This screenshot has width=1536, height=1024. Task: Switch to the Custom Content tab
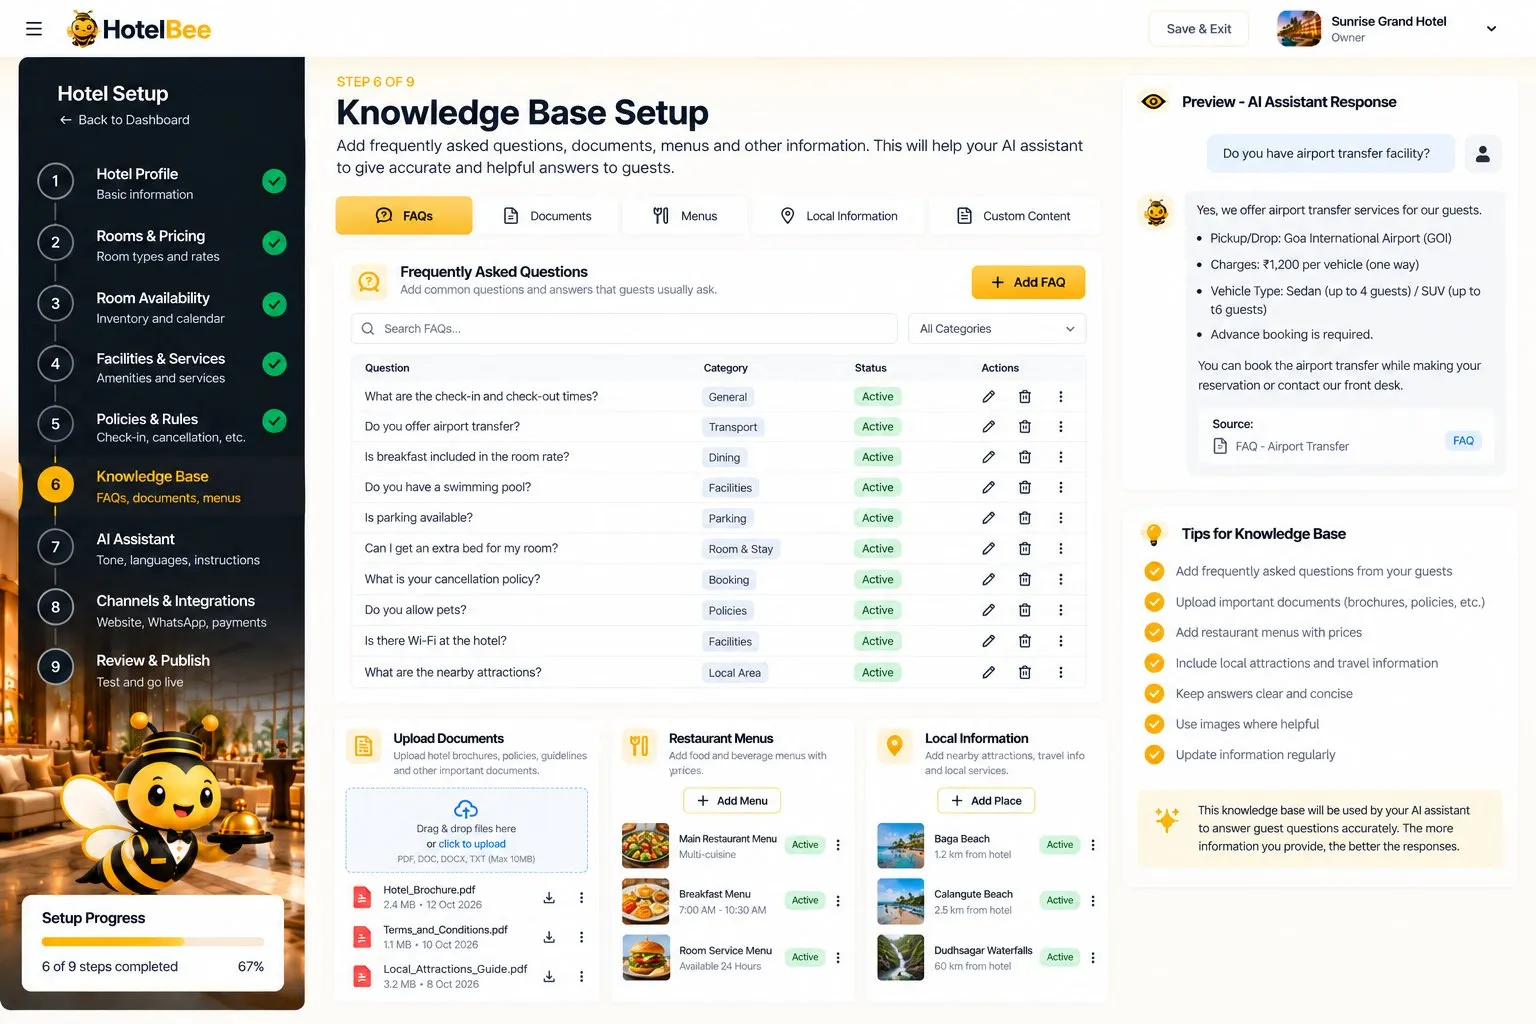(x=1013, y=216)
